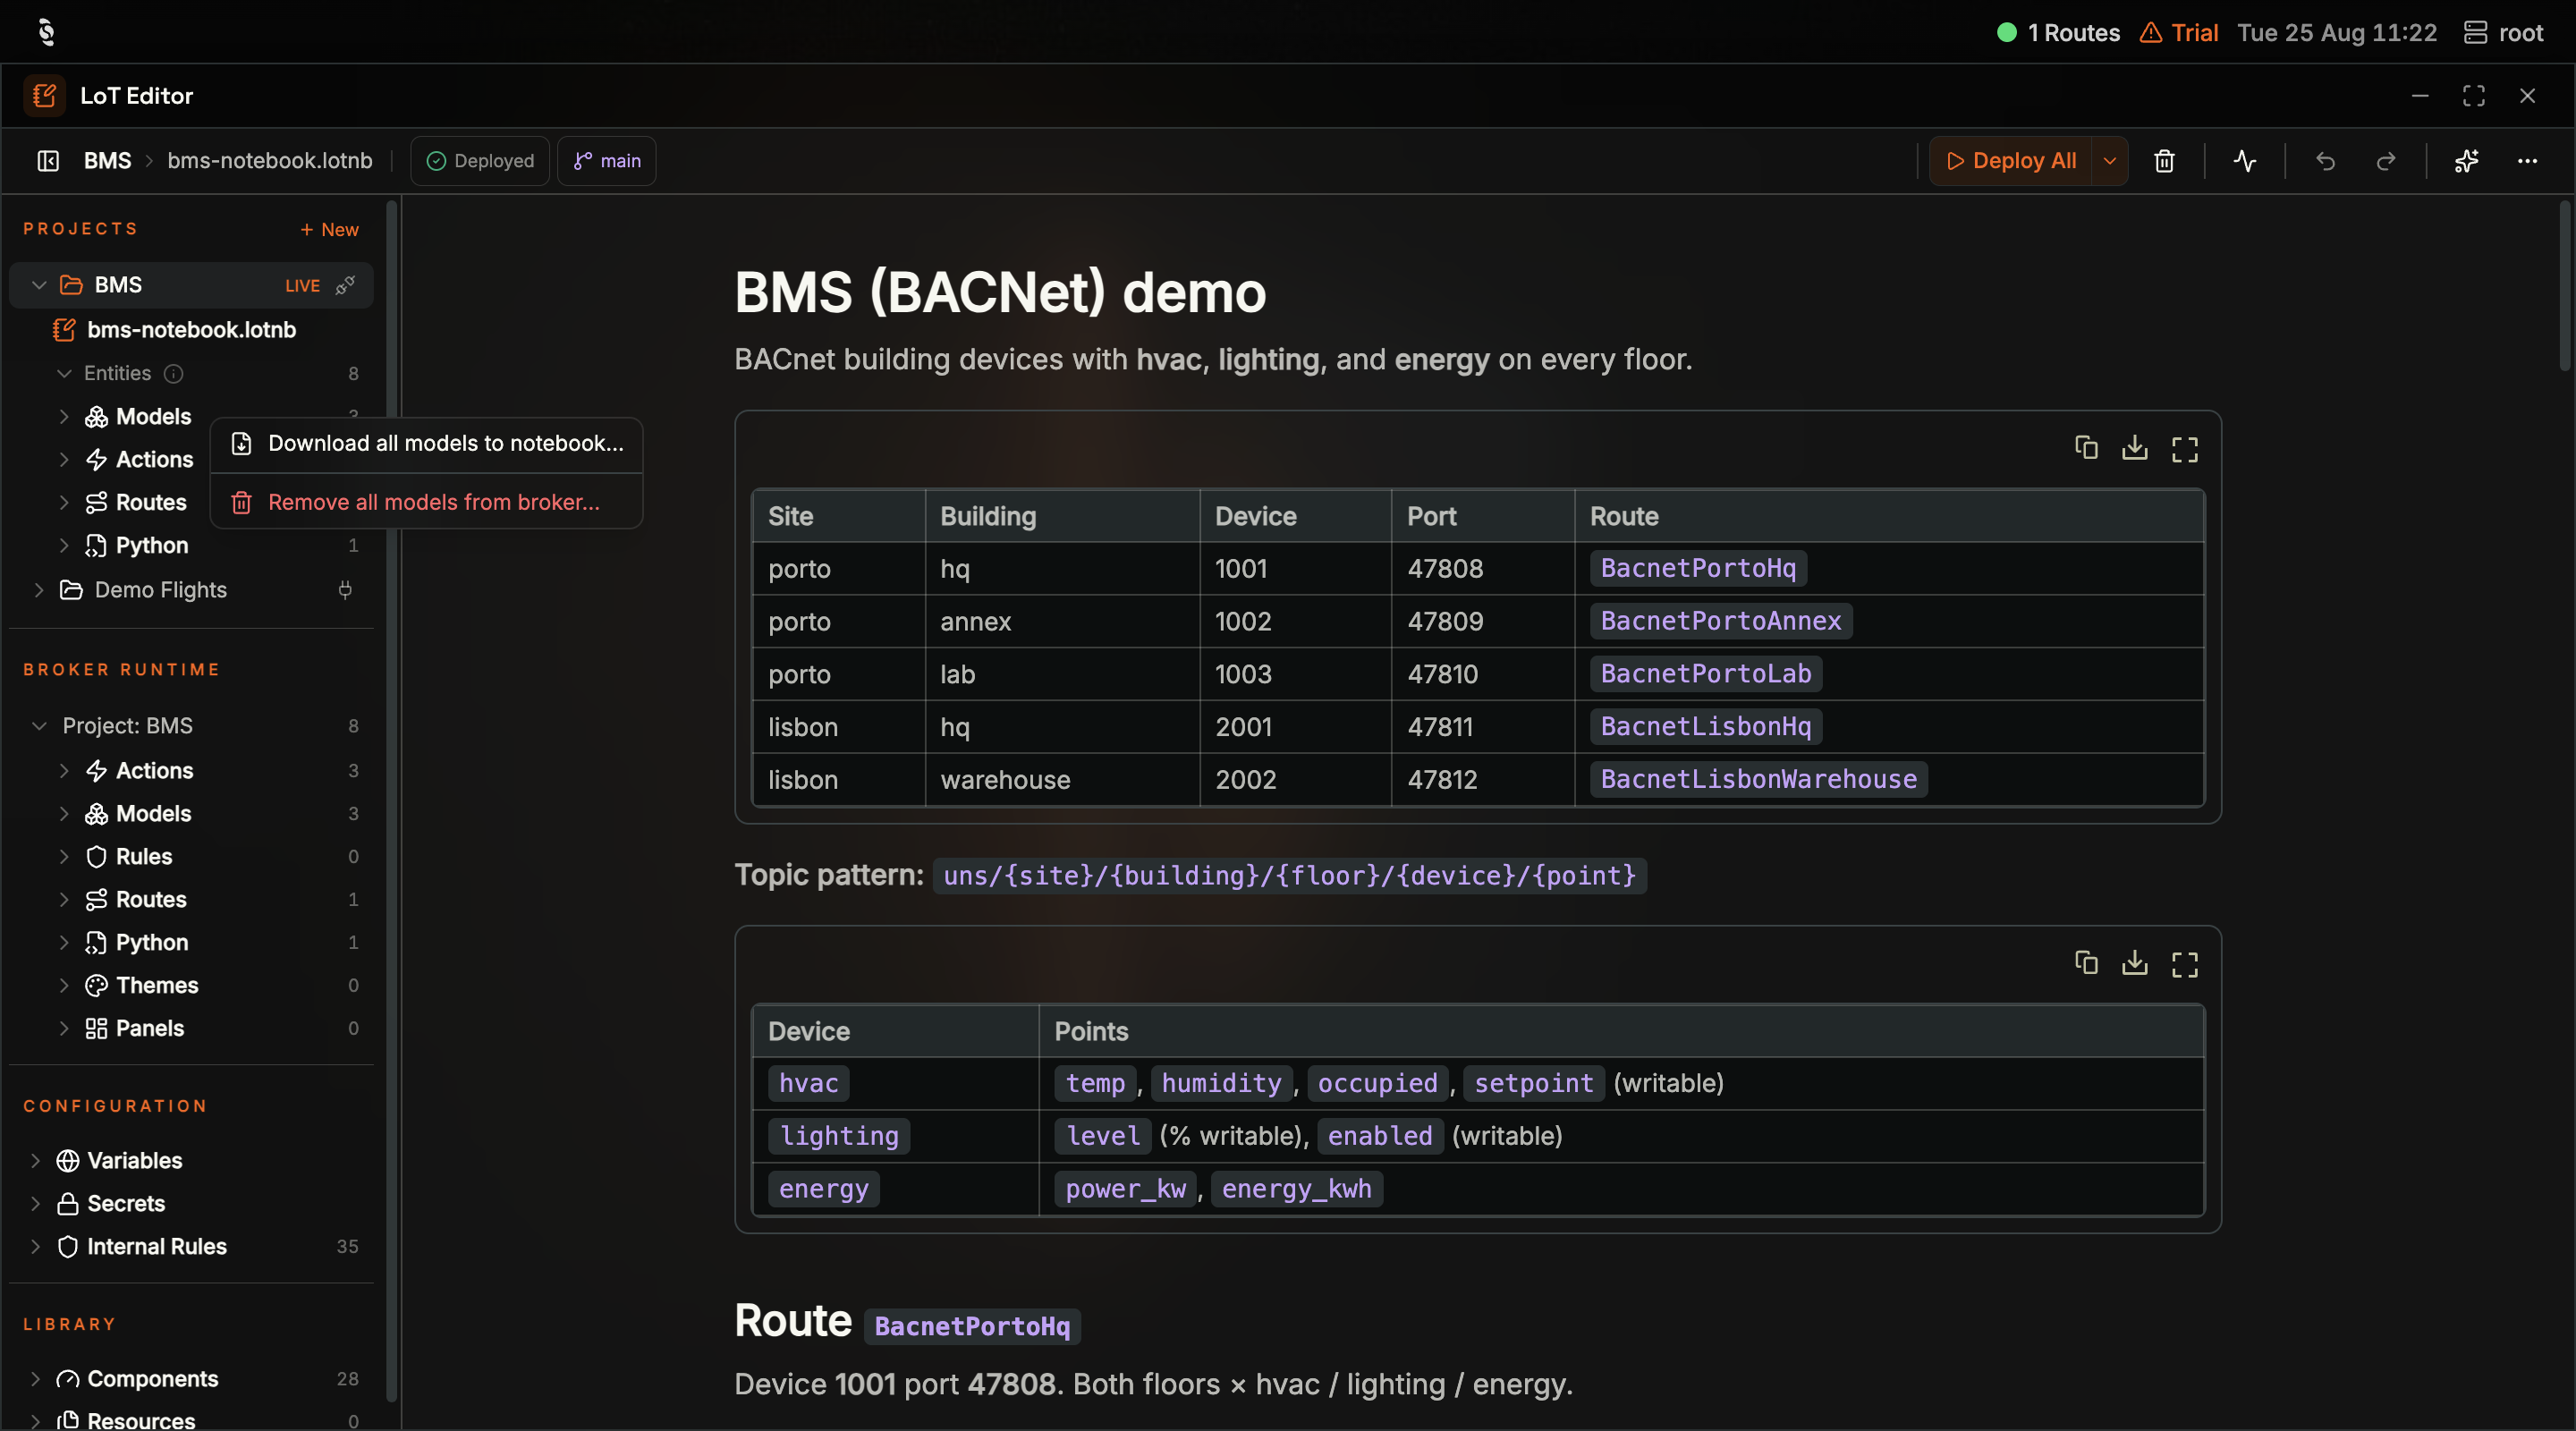Expand the Components library node
Image resolution: width=2576 pixels, height=1431 pixels.
coord(36,1379)
